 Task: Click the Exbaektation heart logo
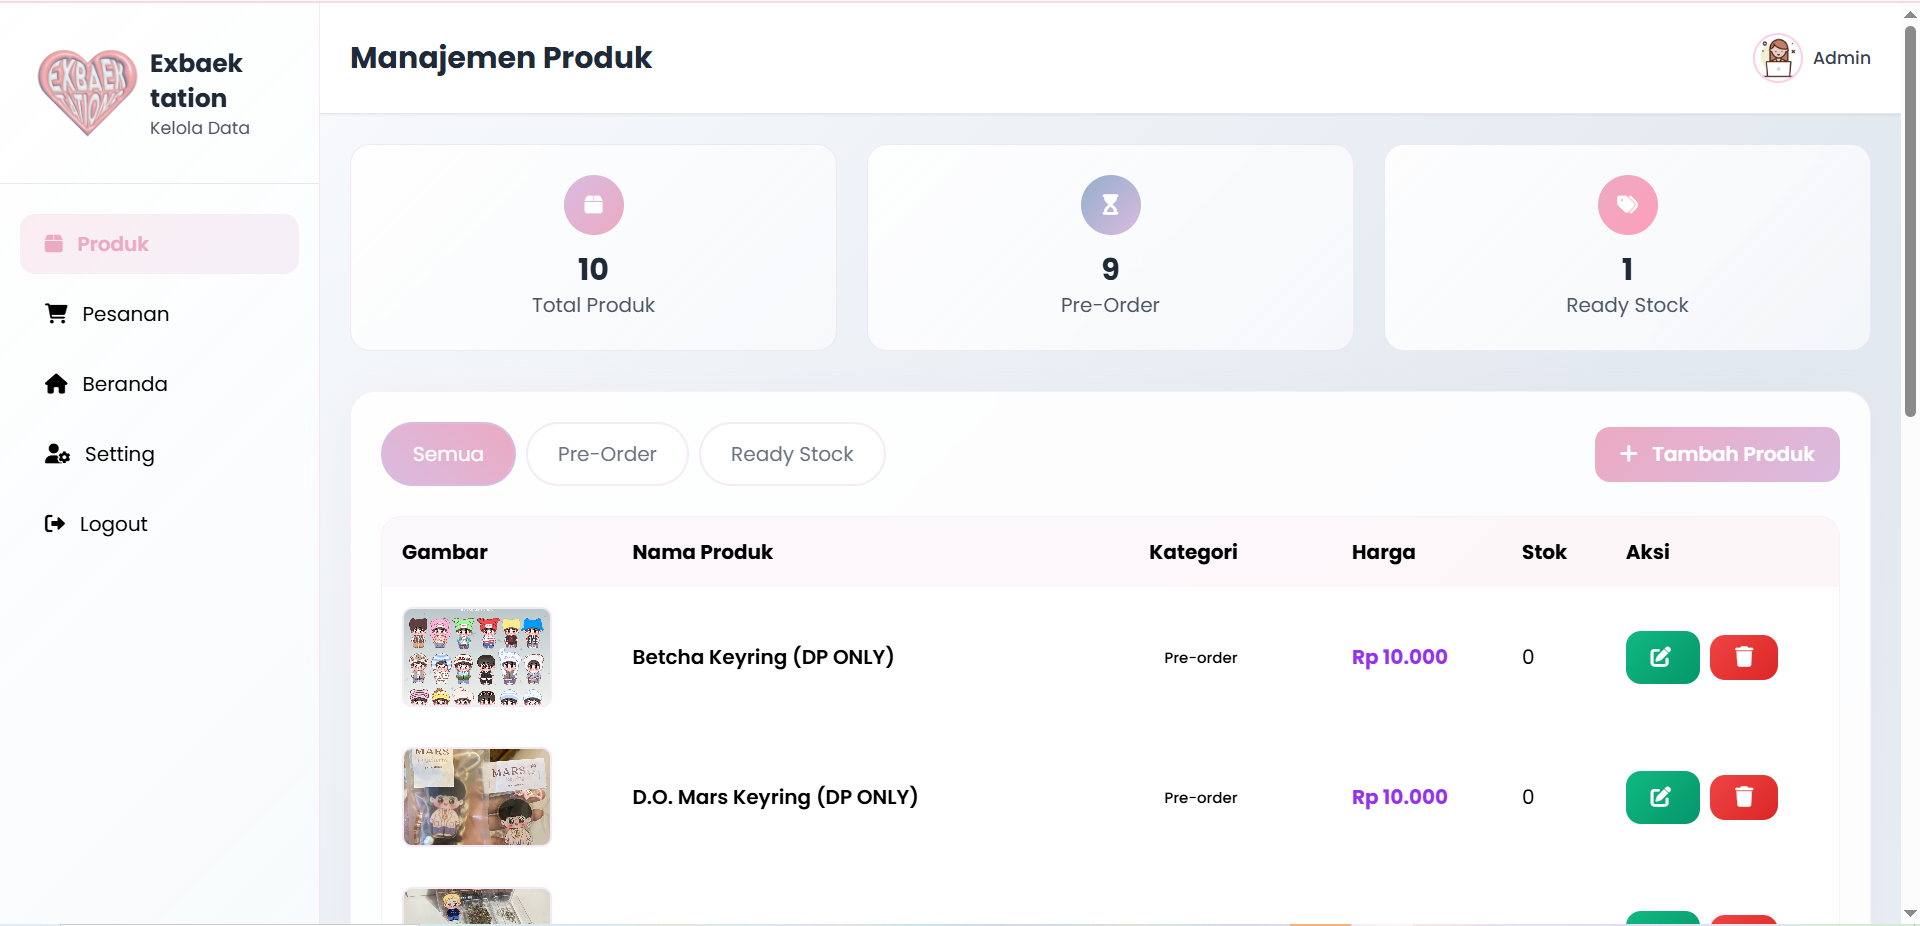pyautogui.click(x=87, y=92)
